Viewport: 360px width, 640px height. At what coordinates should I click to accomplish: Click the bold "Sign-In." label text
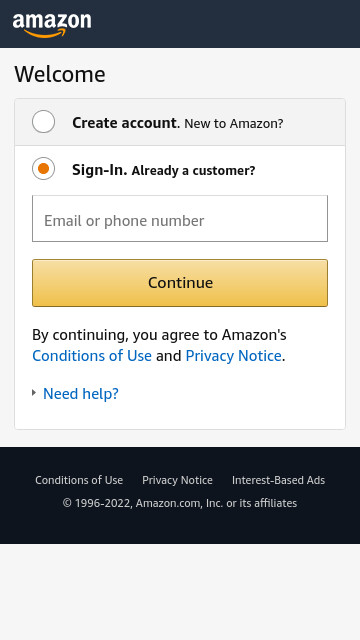(x=100, y=170)
